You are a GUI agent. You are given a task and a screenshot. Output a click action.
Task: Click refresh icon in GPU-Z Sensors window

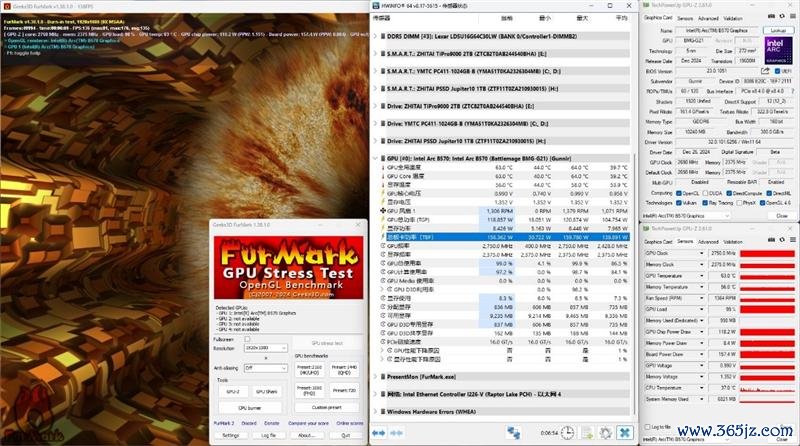pyautogui.click(x=782, y=240)
